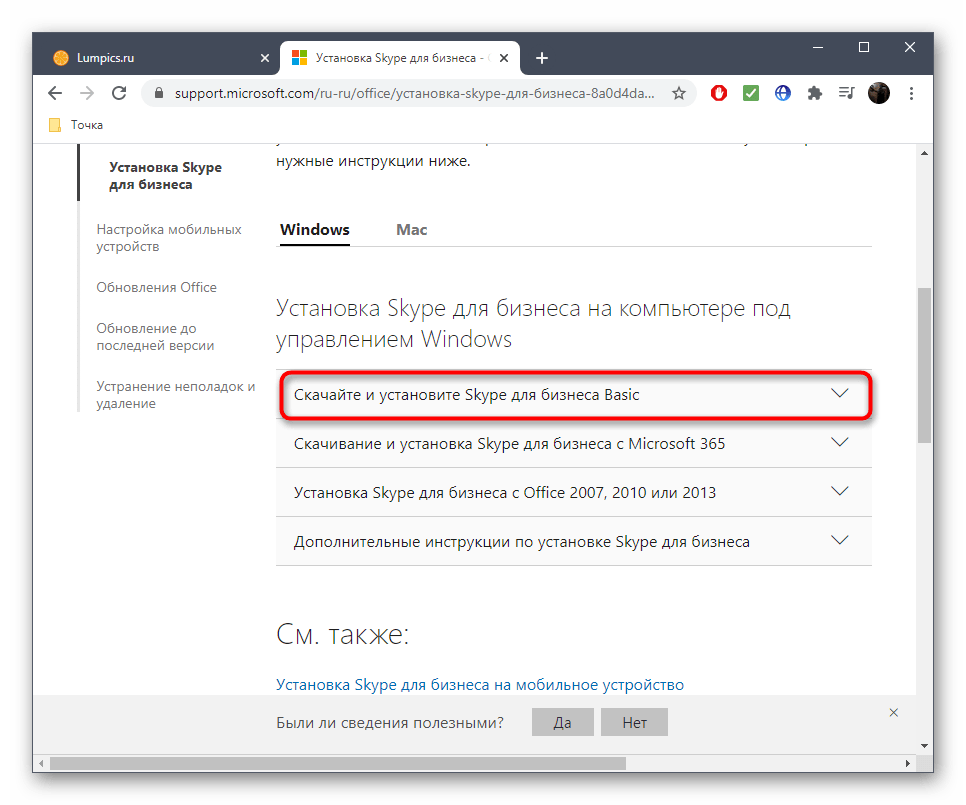This screenshot has width=966, height=805.
Task: Answer Да to the feedback question
Action: click(562, 722)
